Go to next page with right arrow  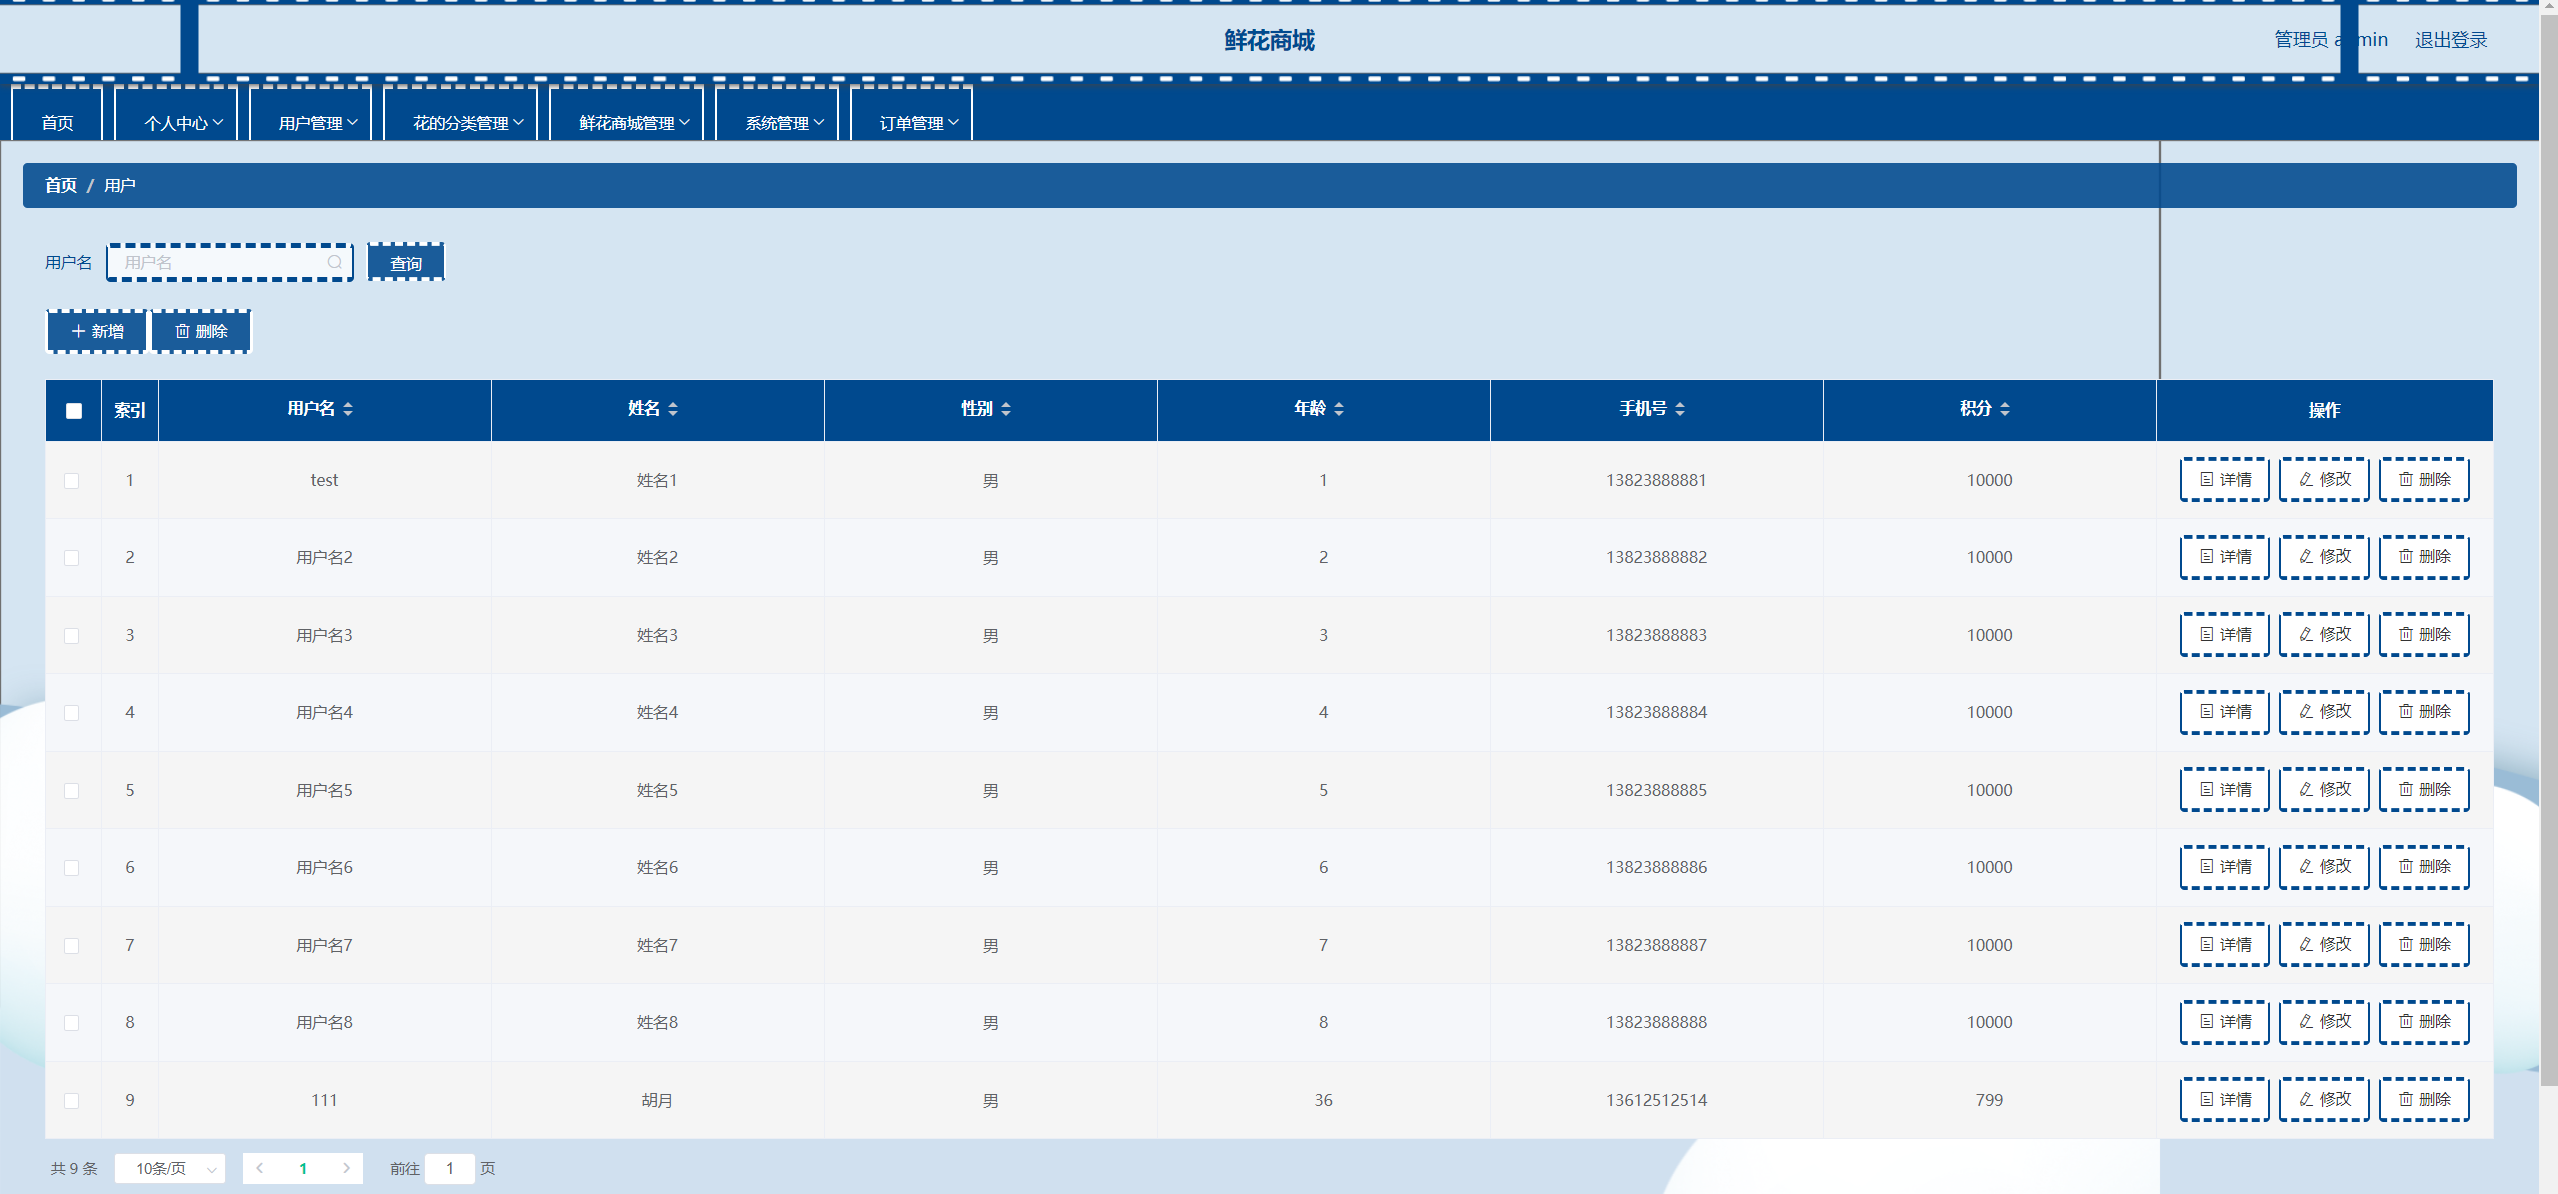point(346,1168)
